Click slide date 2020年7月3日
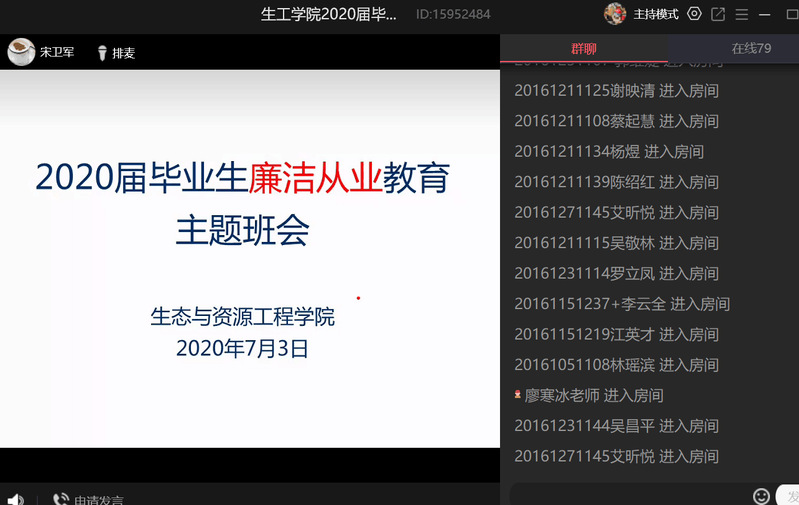Screen dimensions: 799x505 click(243, 349)
